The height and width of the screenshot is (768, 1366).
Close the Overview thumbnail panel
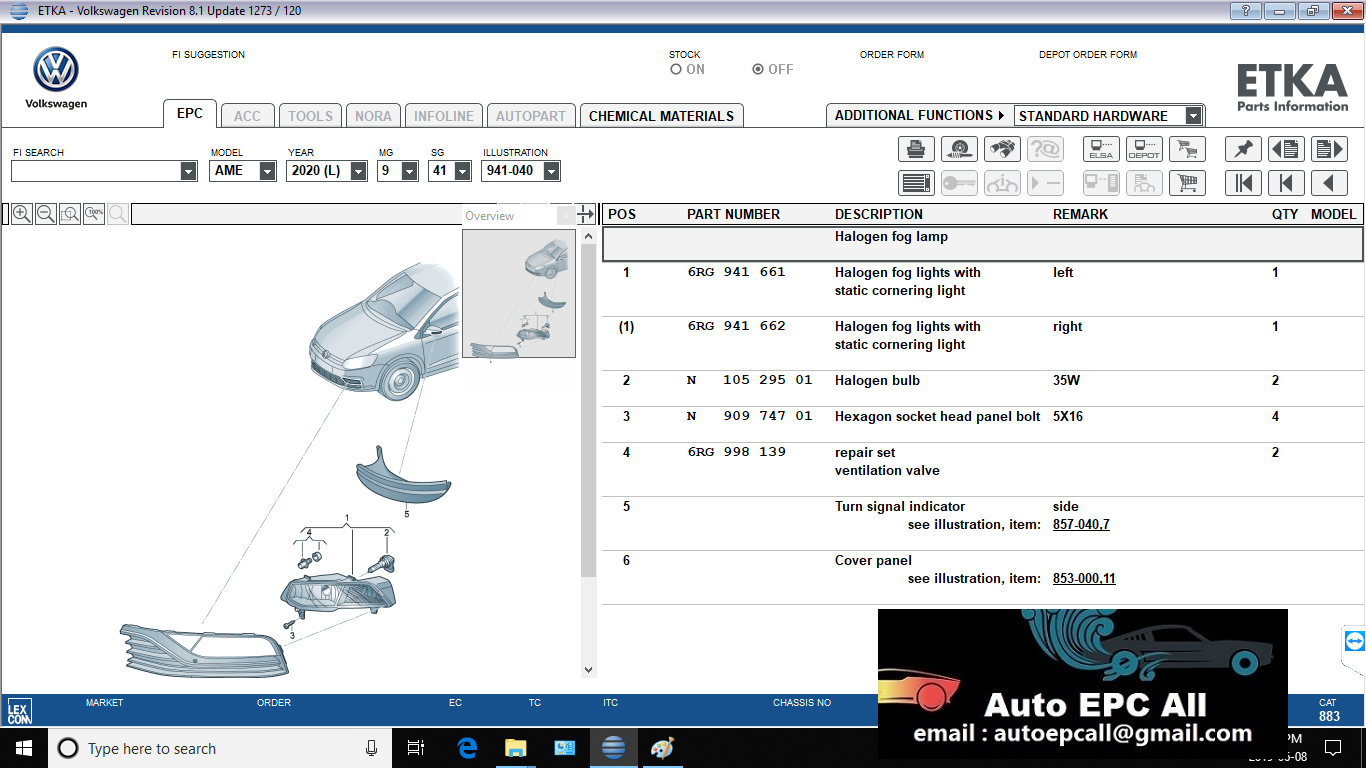pyautogui.click(x=565, y=216)
